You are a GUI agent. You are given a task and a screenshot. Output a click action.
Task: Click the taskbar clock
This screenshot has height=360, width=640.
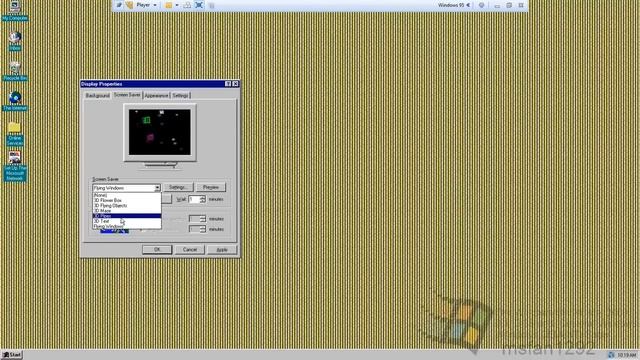[x=627, y=355]
